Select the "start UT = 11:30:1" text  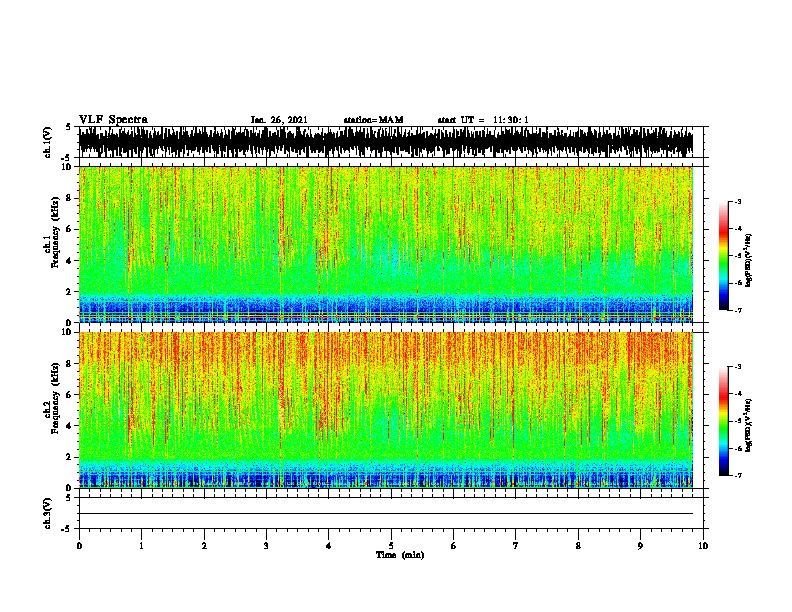(x=483, y=120)
